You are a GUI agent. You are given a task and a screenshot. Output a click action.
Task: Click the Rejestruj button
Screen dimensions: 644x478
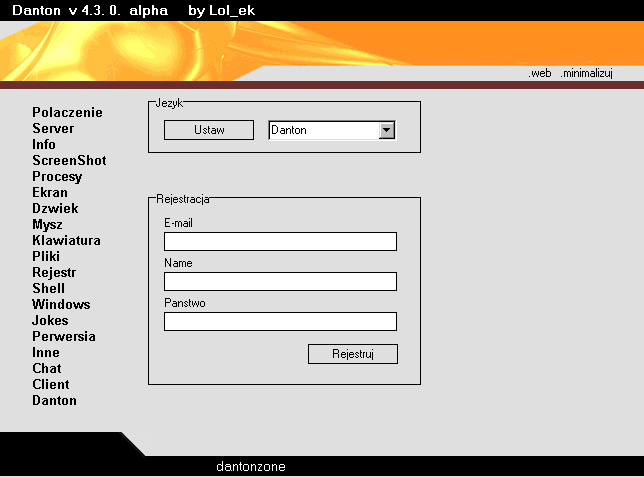pyautogui.click(x=352, y=354)
